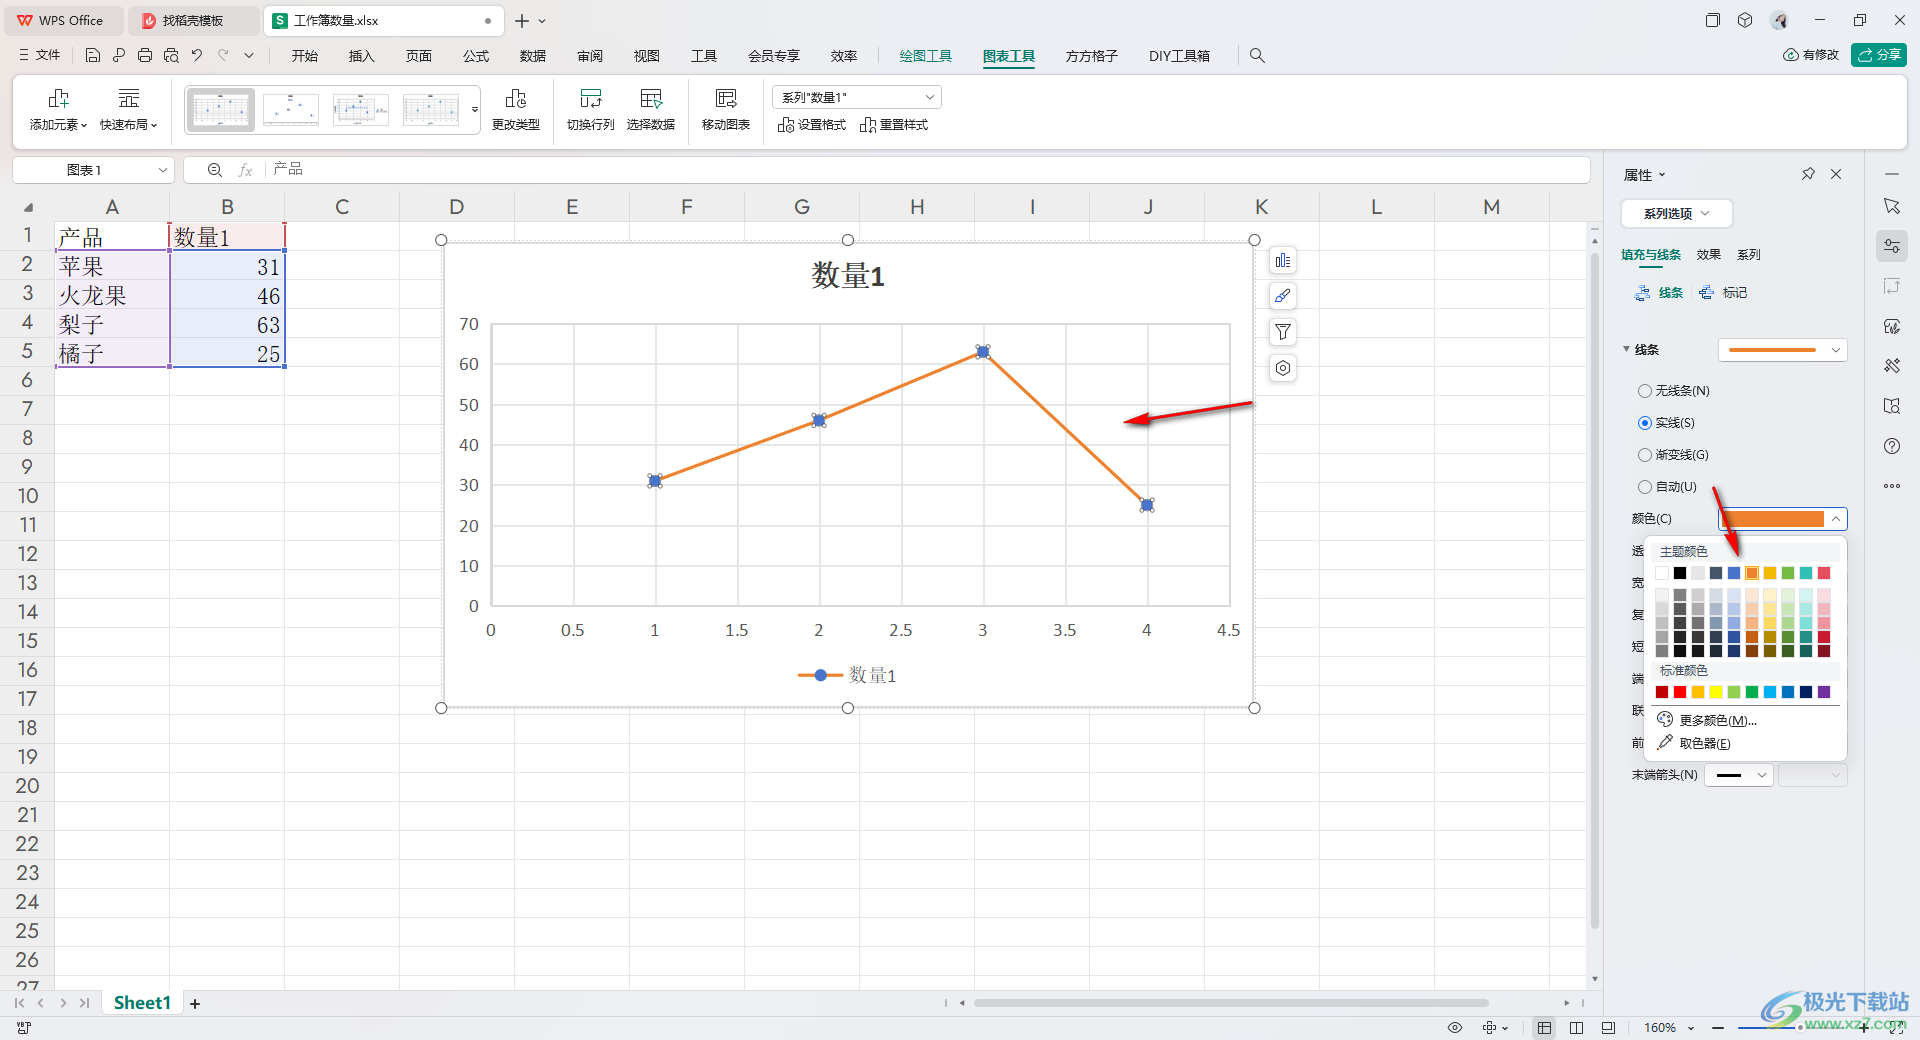
Task: Click 设置格式 format selection button
Action: click(x=812, y=125)
